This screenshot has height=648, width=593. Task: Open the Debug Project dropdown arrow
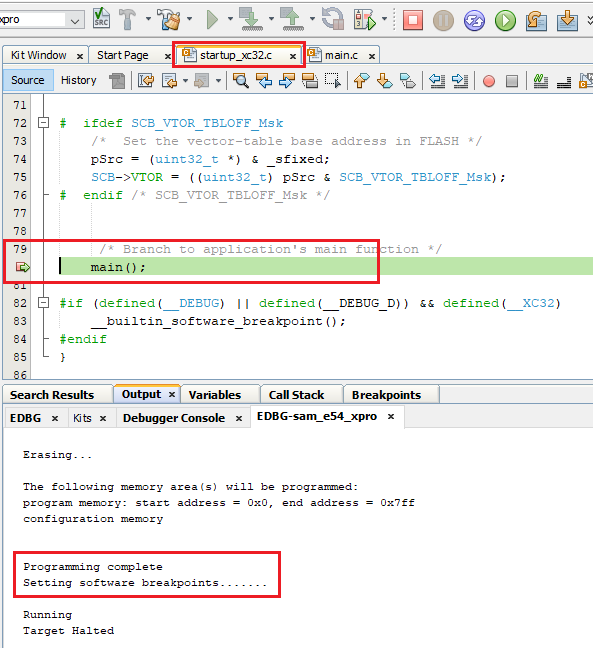point(384,19)
